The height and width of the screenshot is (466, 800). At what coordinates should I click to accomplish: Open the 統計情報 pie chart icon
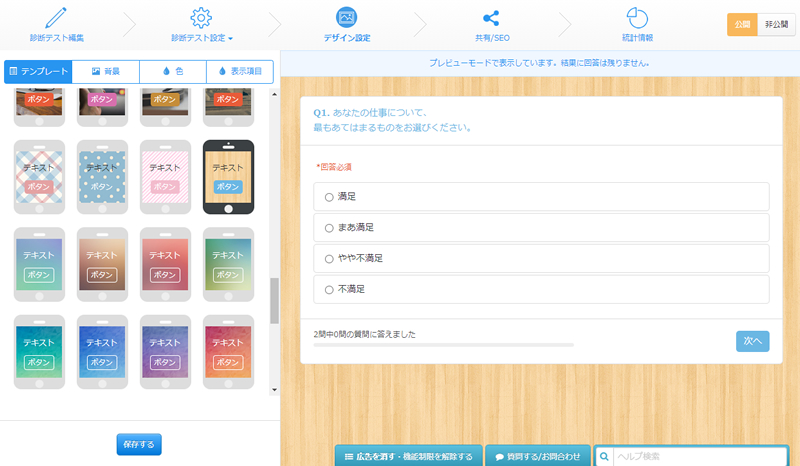pyautogui.click(x=637, y=18)
